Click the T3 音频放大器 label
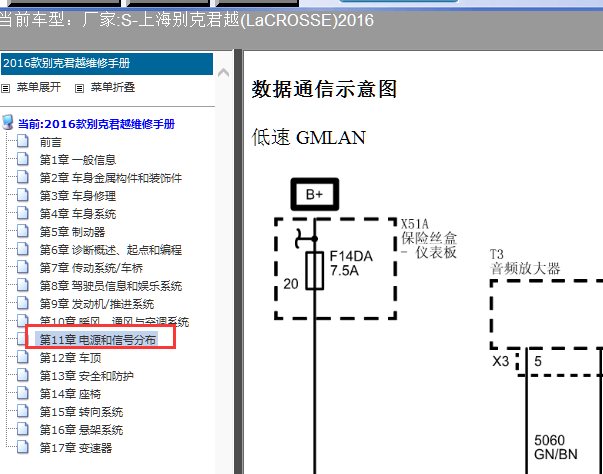Image resolution: width=603 pixels, height=474 pixels. pos(525,262)
